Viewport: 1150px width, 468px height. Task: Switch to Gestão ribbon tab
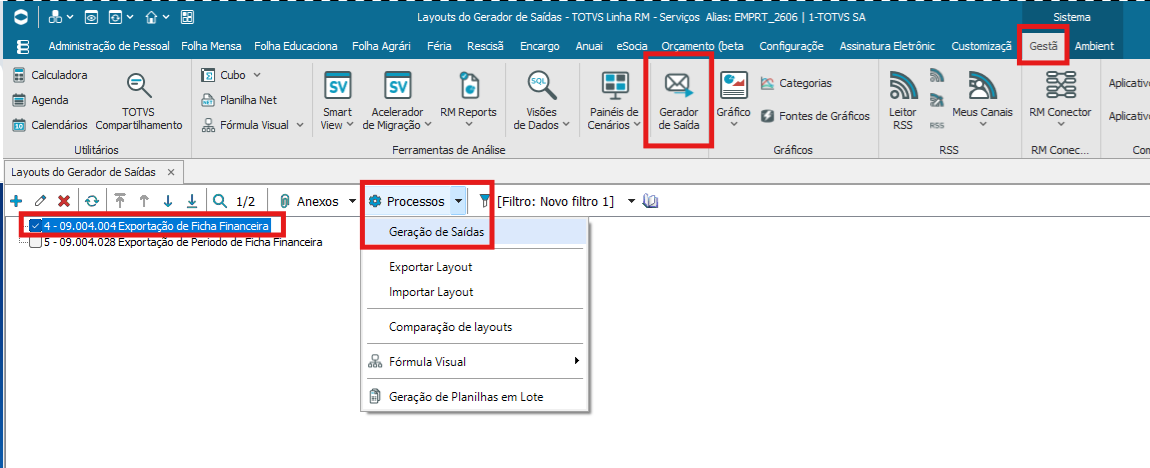click(x=1044, y=45)
